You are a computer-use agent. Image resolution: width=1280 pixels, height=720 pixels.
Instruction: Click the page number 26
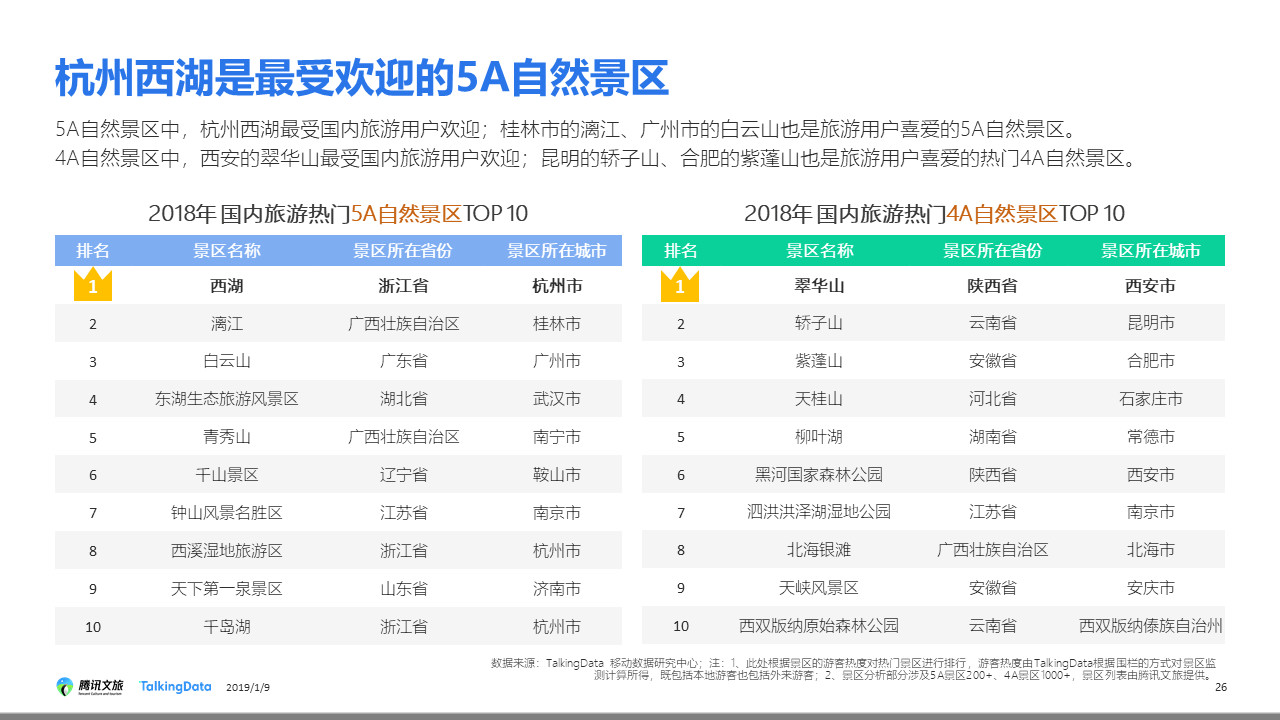coord(1219,687)
